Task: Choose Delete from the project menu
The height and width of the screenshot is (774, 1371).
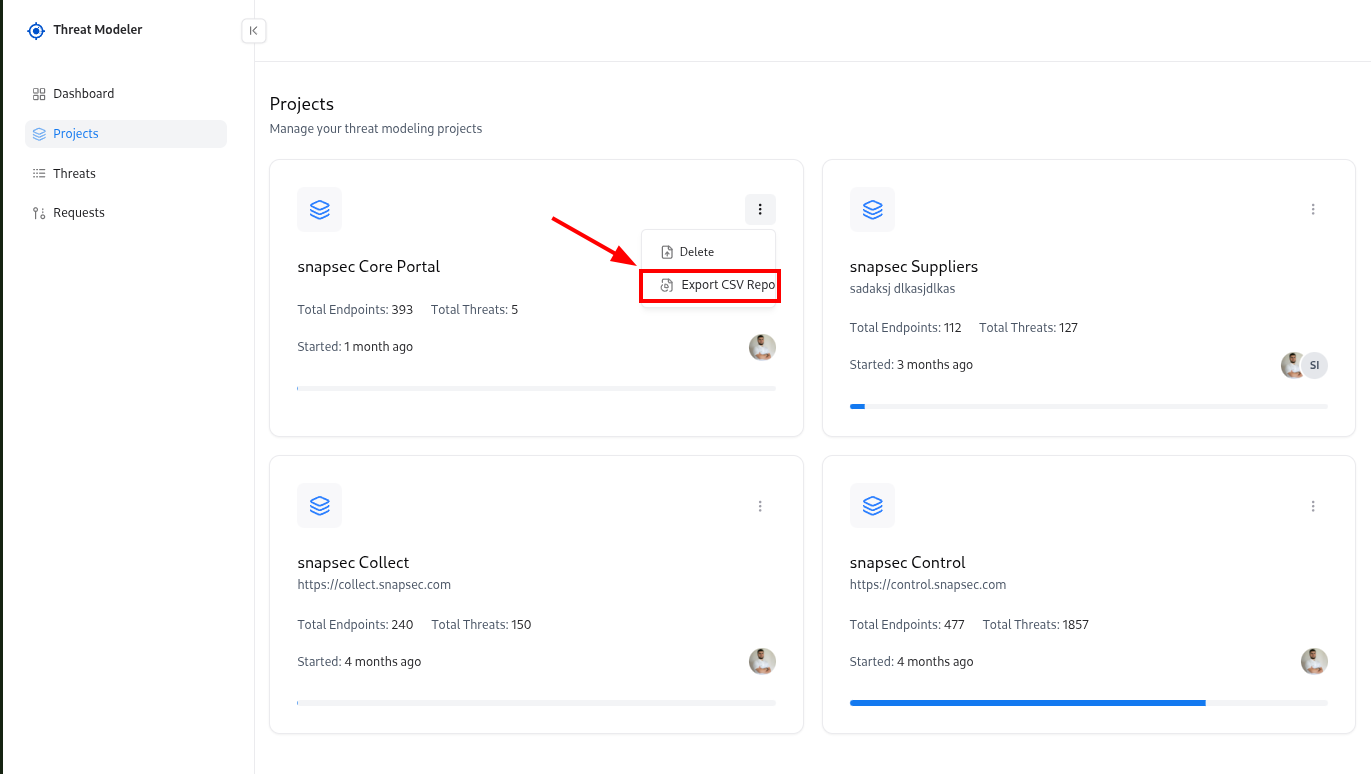Action: click(x=708, y=252)
